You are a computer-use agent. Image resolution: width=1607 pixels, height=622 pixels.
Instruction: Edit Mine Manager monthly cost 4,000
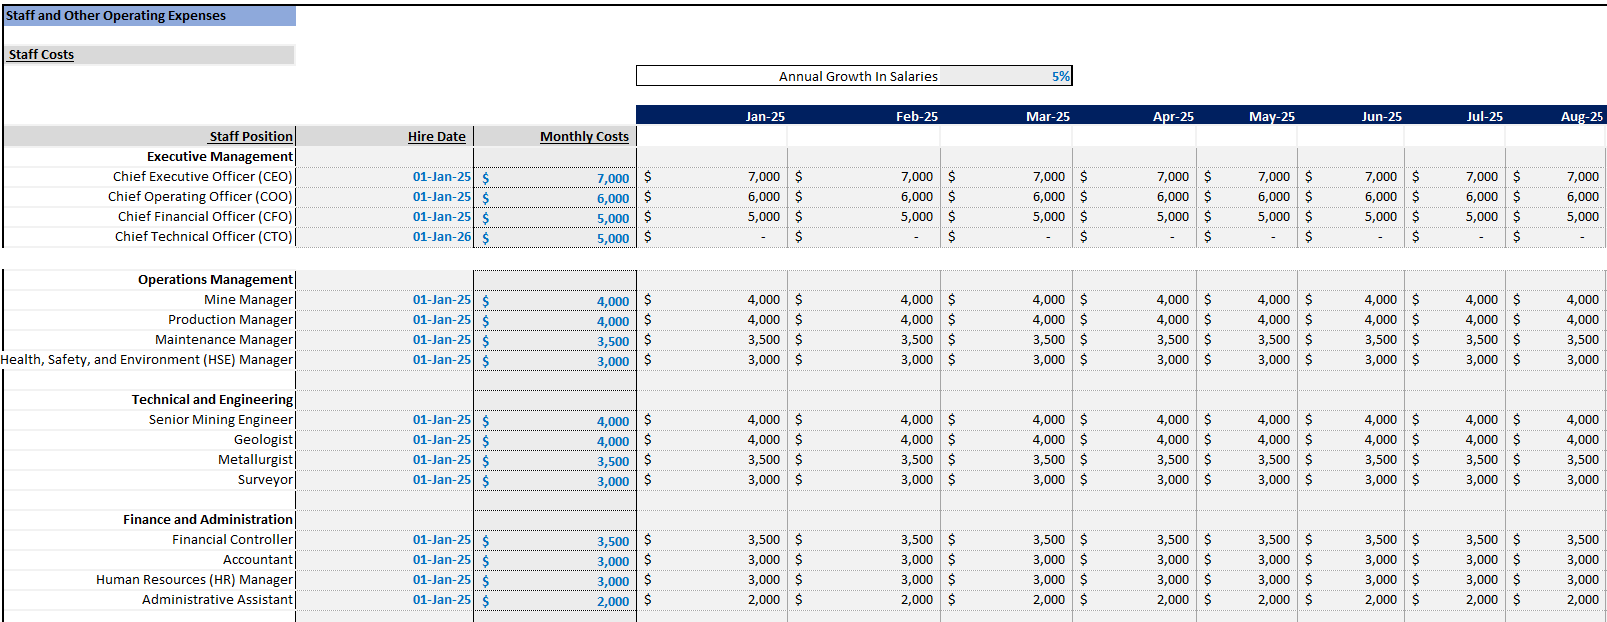pos(555,301)
